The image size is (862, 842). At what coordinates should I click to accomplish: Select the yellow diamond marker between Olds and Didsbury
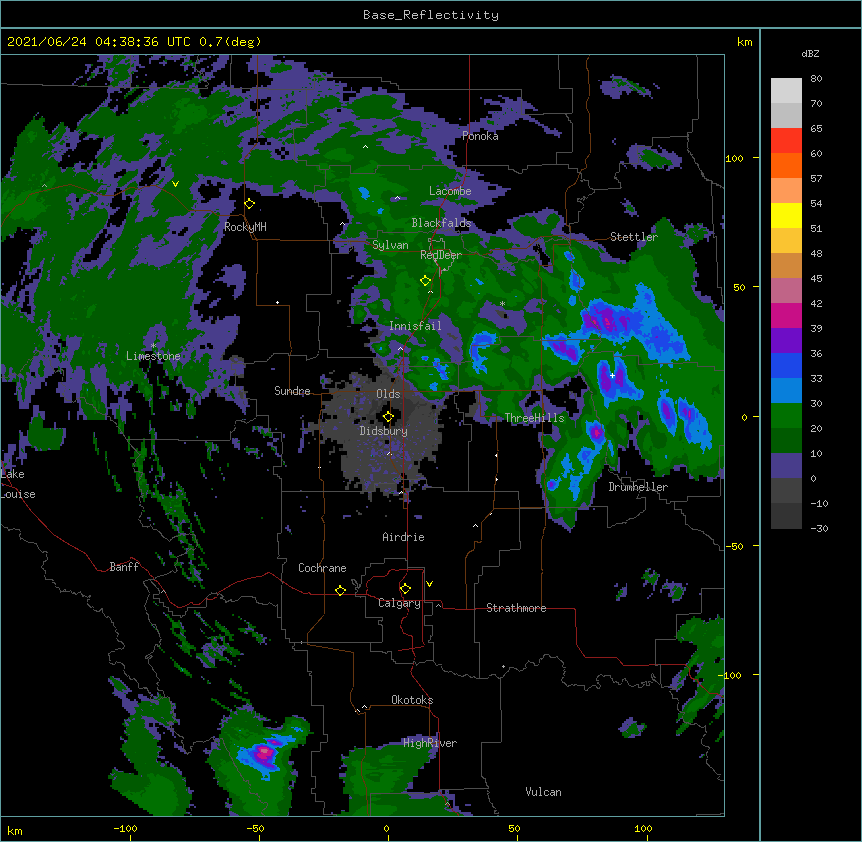[x=388, y=417]
